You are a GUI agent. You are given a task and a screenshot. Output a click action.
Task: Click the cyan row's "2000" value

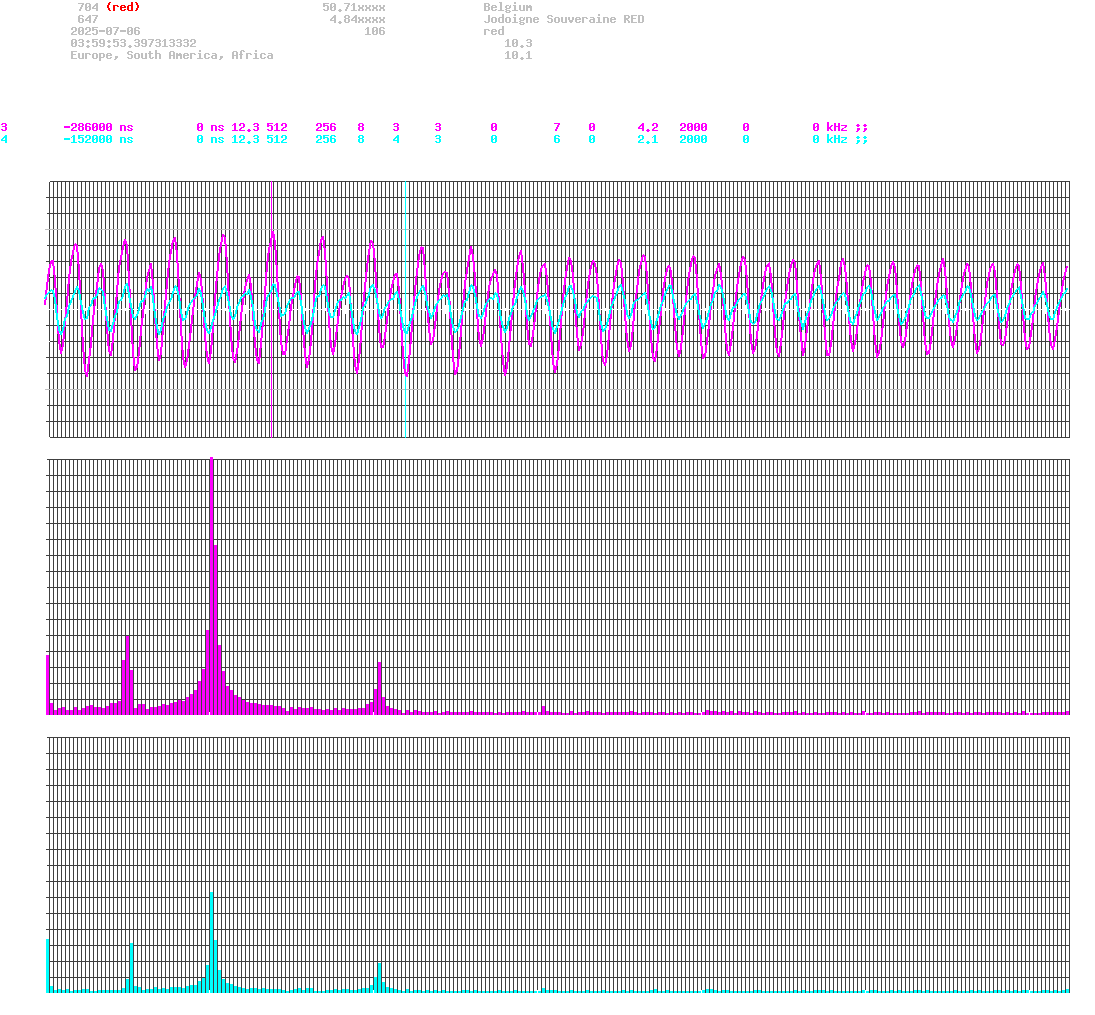click(693, 139)
